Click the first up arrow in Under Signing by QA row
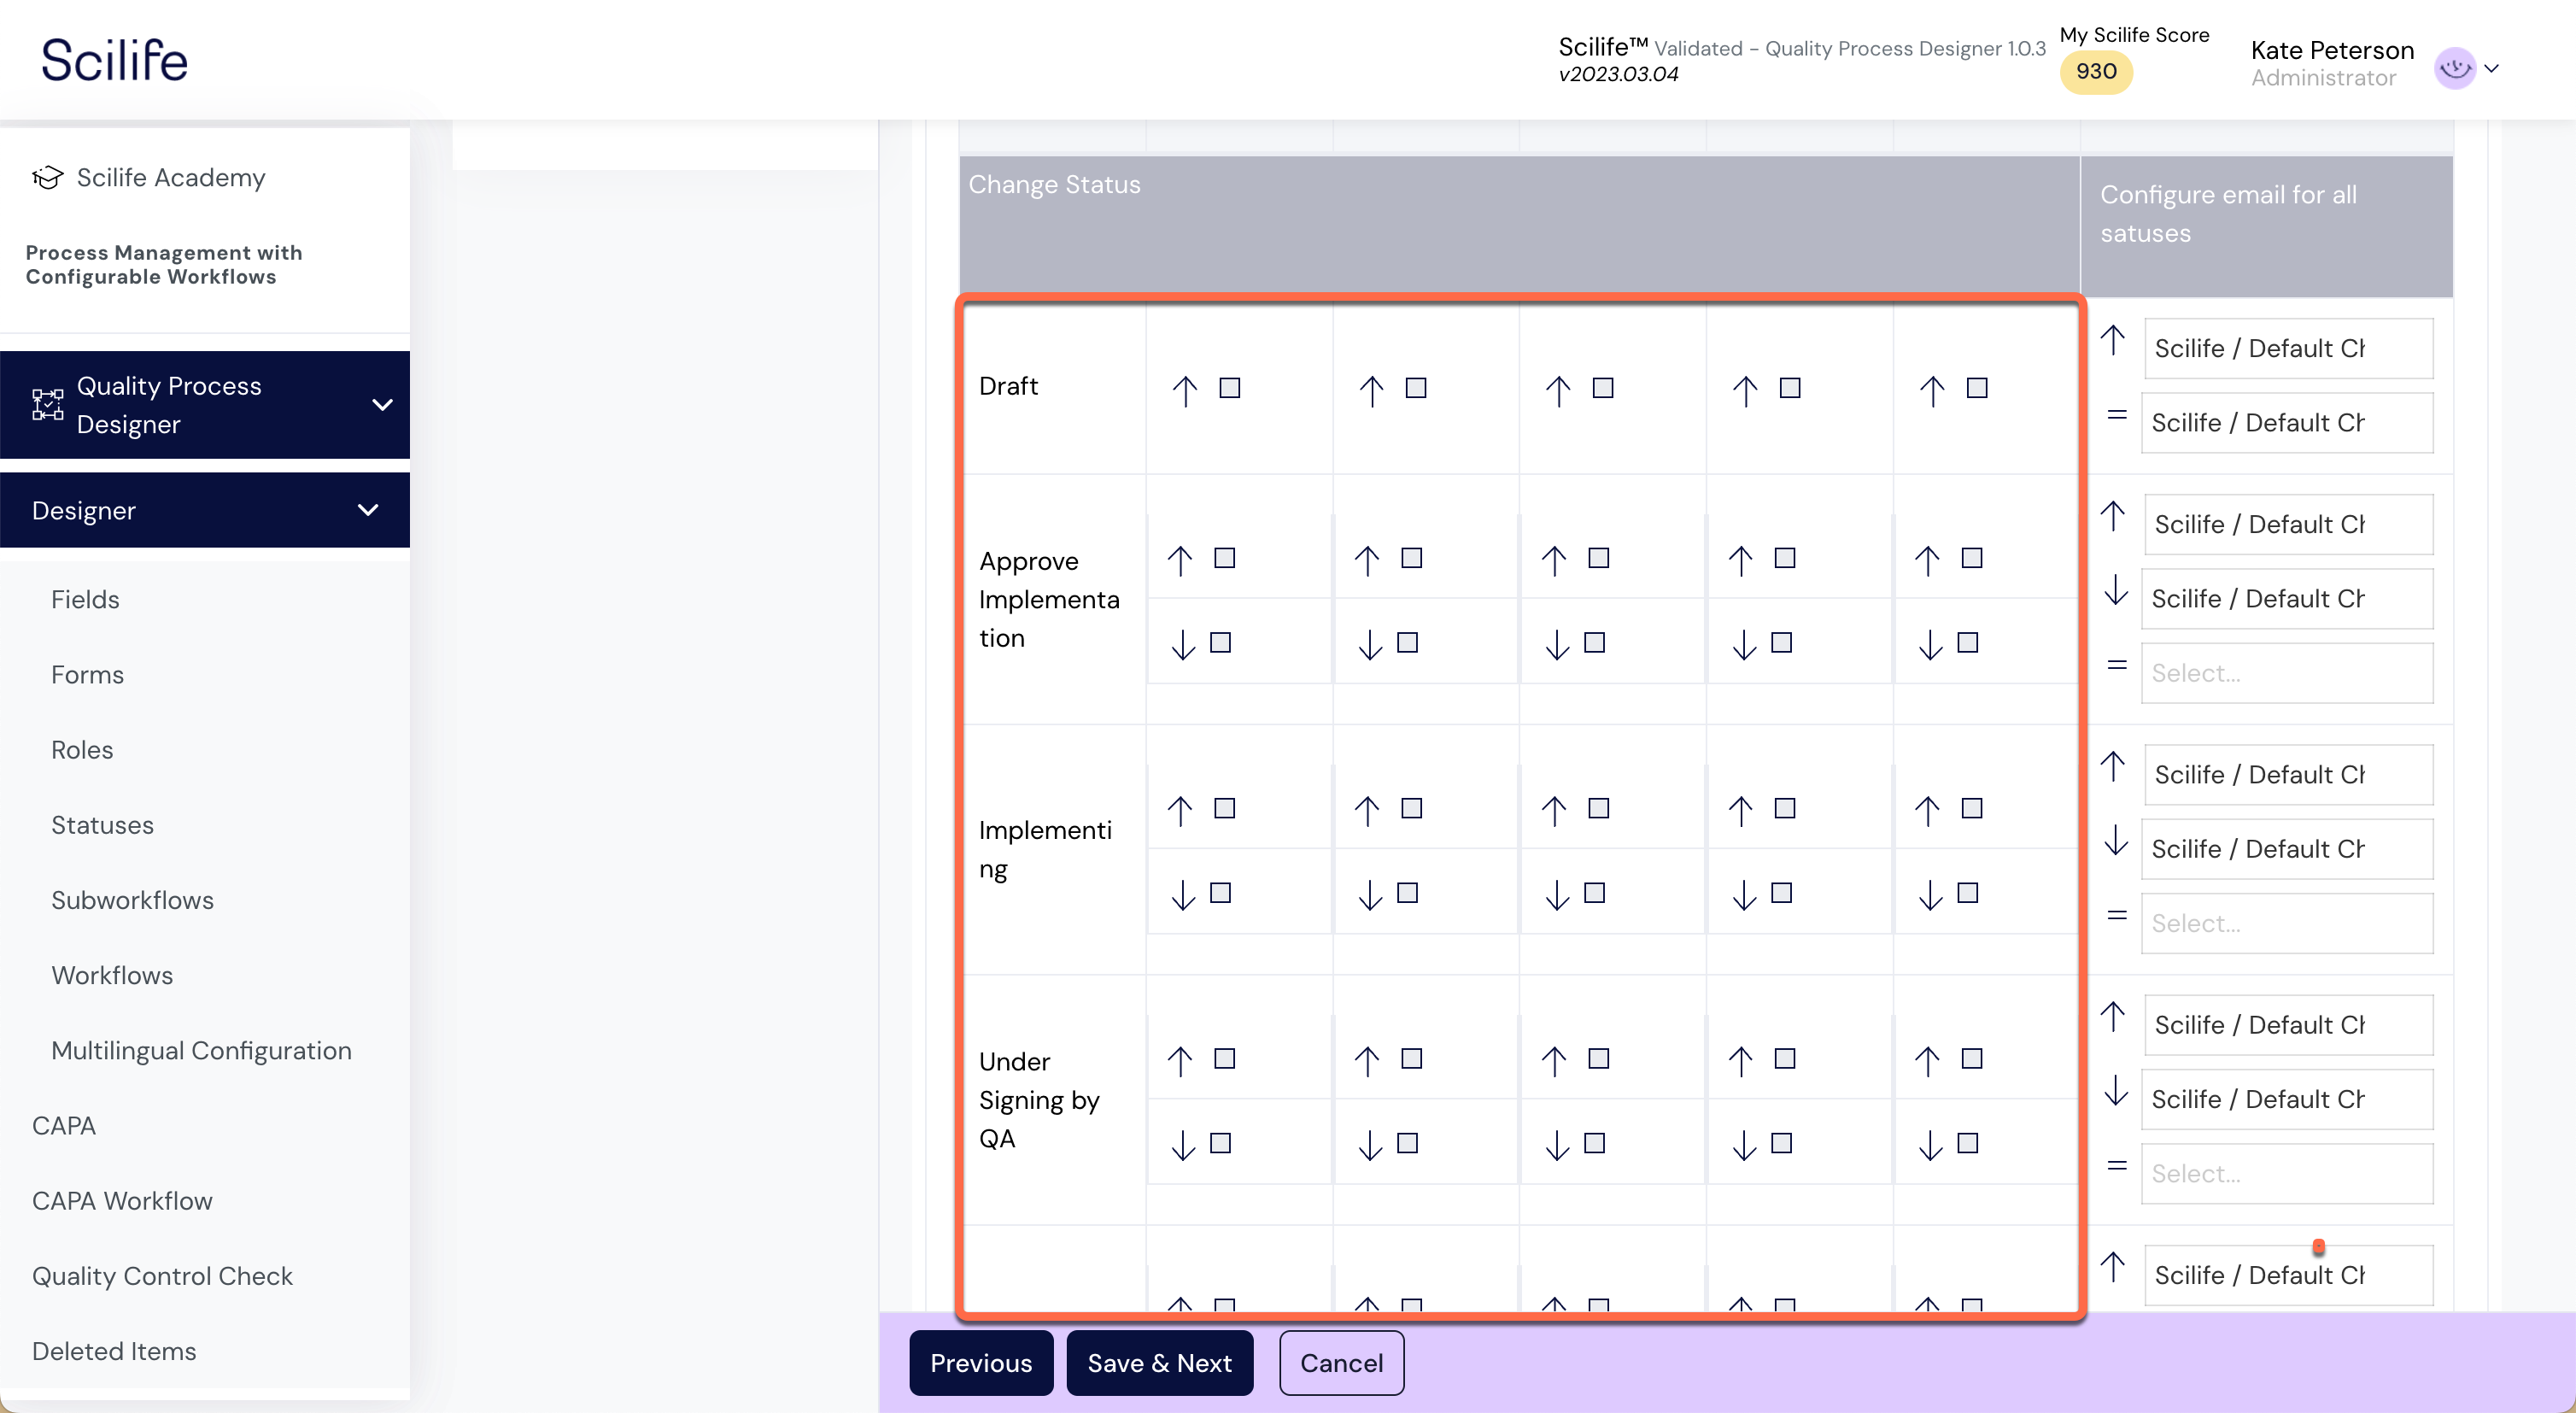Viewport: 2576px width, 1413px height. [x=1180, y=1061]
